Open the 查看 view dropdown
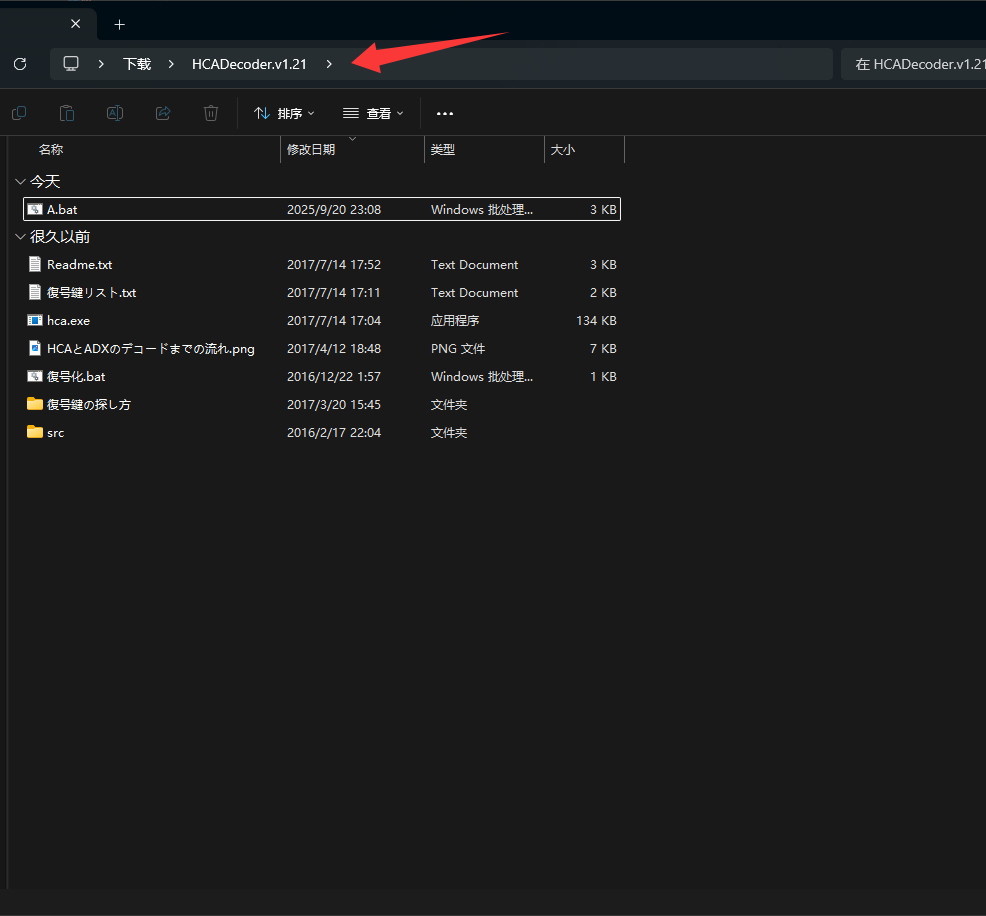The width and height of the screenshot is (986, 916). (373, 113)
